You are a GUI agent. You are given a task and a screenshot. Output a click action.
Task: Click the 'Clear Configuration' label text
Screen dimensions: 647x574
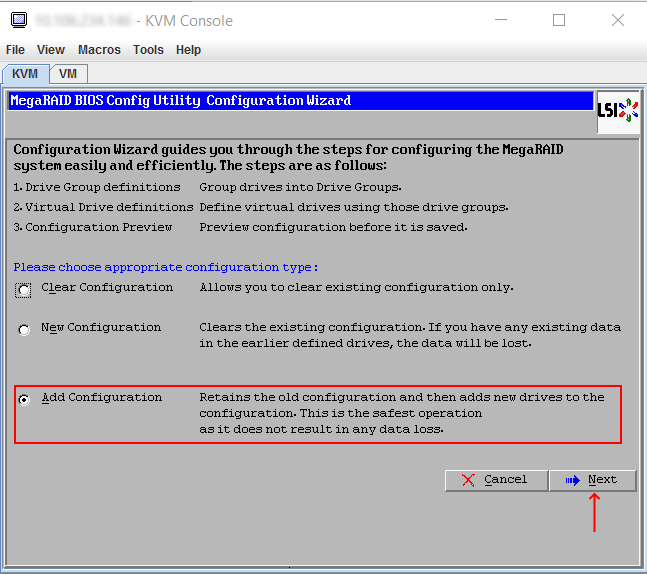click(x=107, y=287)
